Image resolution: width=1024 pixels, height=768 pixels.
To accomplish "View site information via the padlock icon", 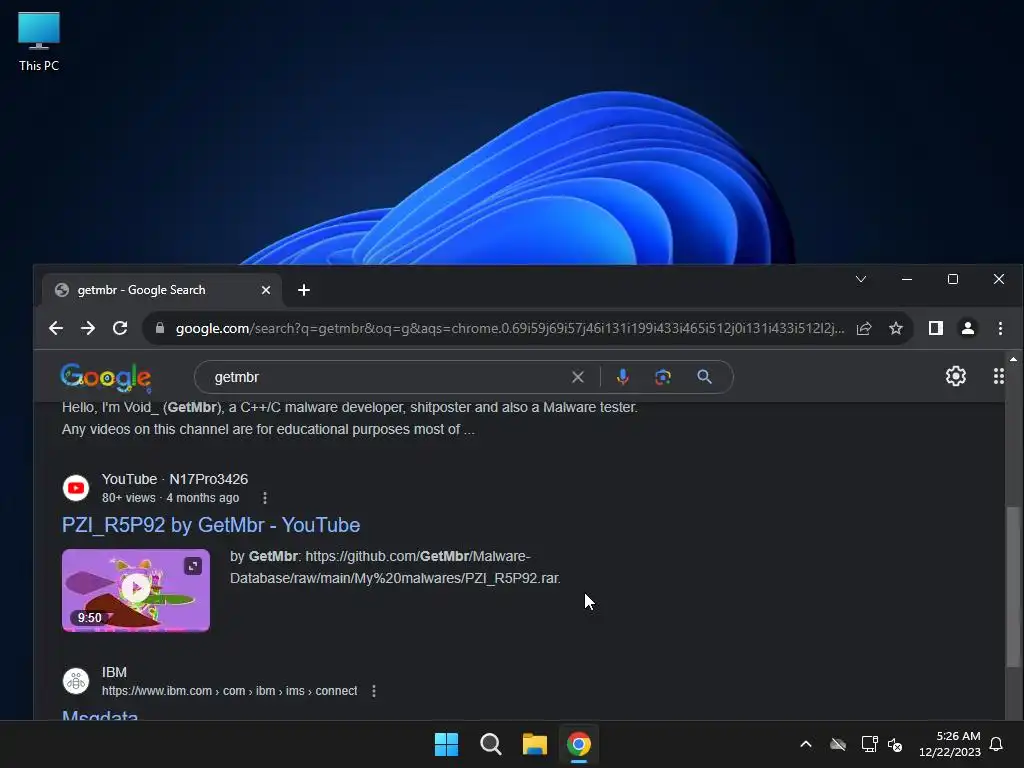I will (x=159, y=328).
